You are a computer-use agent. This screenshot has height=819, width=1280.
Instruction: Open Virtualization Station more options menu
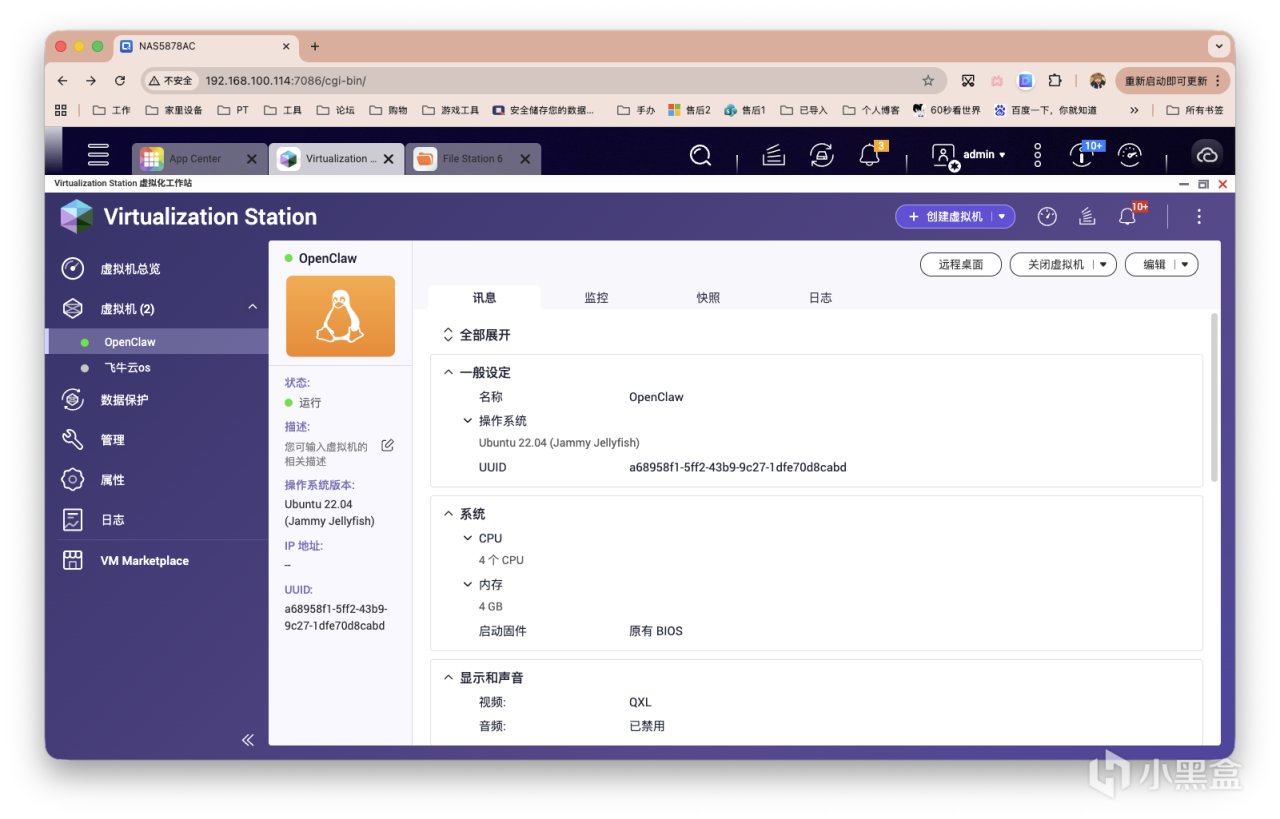(x=1199, y=216)
